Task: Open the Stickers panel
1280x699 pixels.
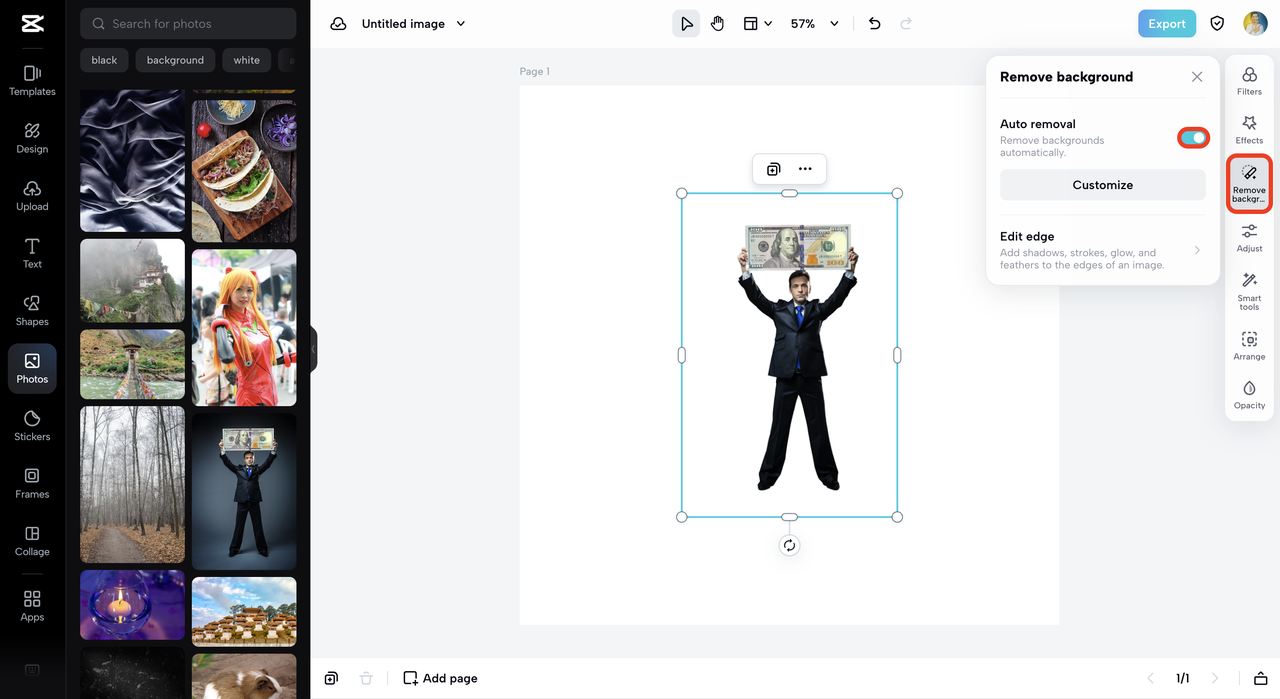Action: pos(32,426)
